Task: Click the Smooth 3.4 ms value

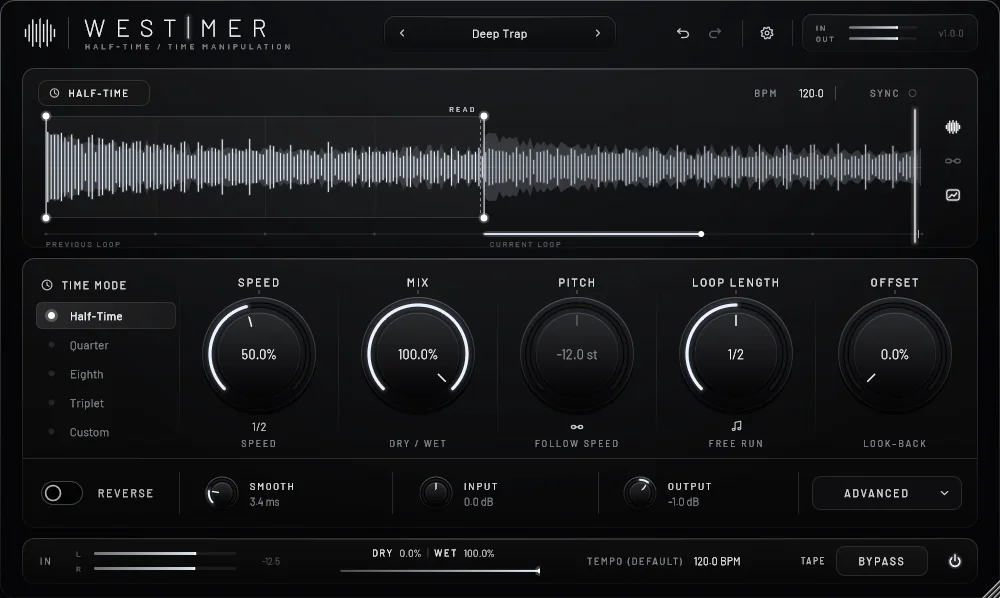Action: [x=265, y=502]
